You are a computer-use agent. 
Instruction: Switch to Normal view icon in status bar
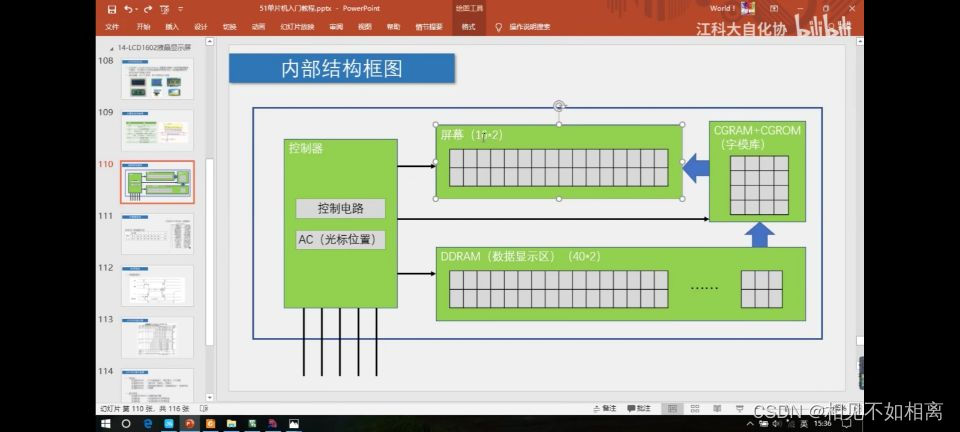click(672, 408)
